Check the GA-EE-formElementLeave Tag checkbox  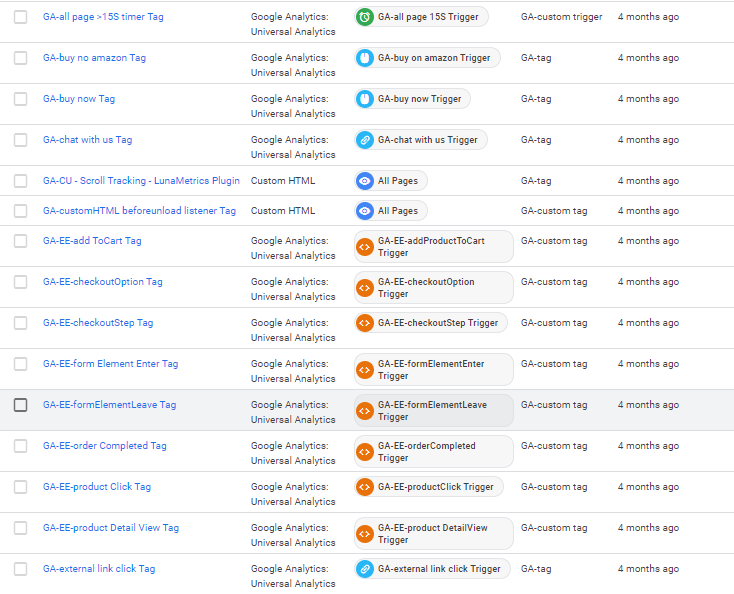pos(21,405)
